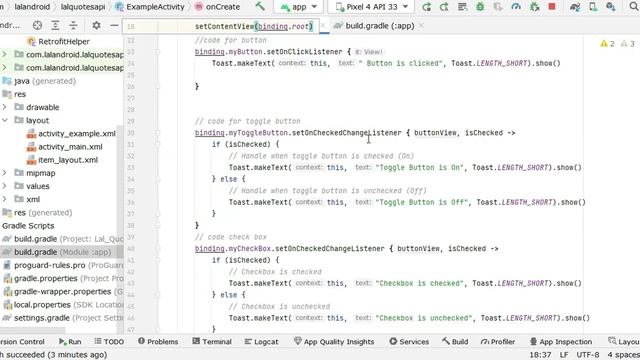Launch the Profile app gauge icon
Screen dimensions: 640x360
click(x=516, y=7)
